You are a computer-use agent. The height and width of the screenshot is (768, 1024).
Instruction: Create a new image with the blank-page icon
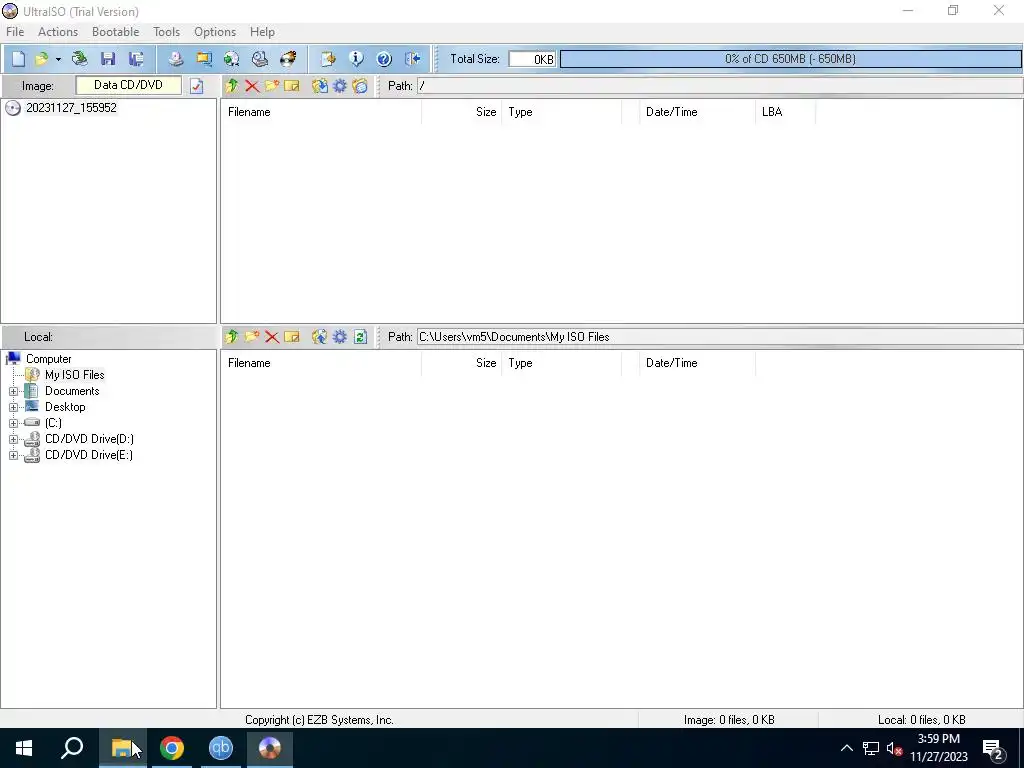click(x=18, y=59)
